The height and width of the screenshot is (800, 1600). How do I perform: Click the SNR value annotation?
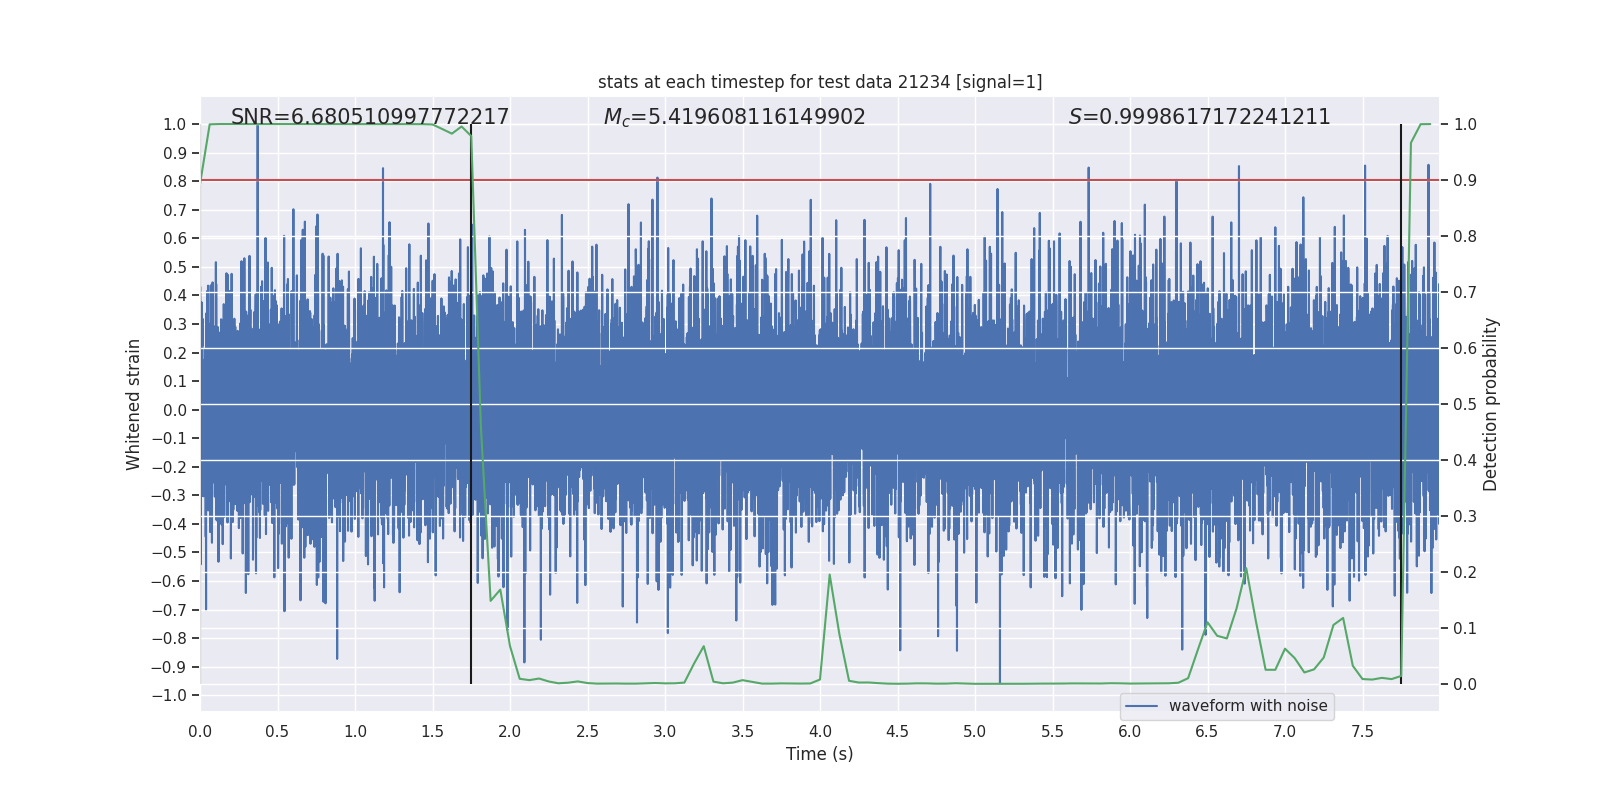[370, 117]
